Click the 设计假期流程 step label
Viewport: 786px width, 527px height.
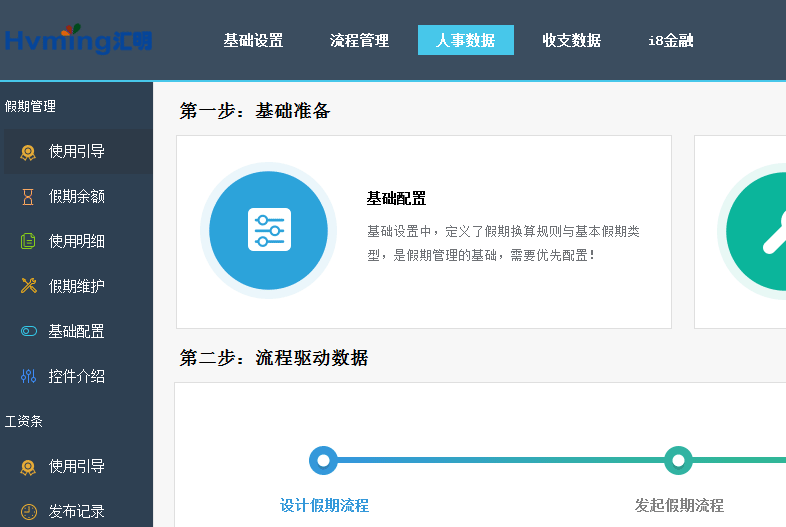[324, 505]
